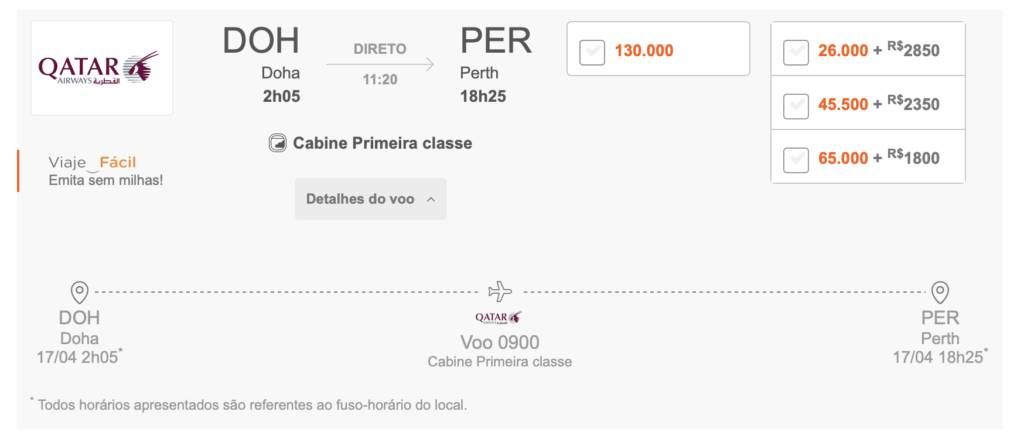This screenshot has width=1024, height=439.
Task: Click the direct flight arrow under DIRETO
Action: tap(380, 64)
